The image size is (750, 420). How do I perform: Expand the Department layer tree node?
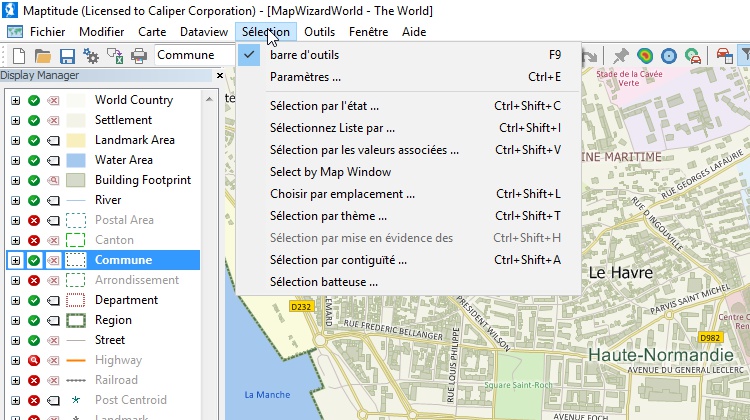tap(15, 300)
